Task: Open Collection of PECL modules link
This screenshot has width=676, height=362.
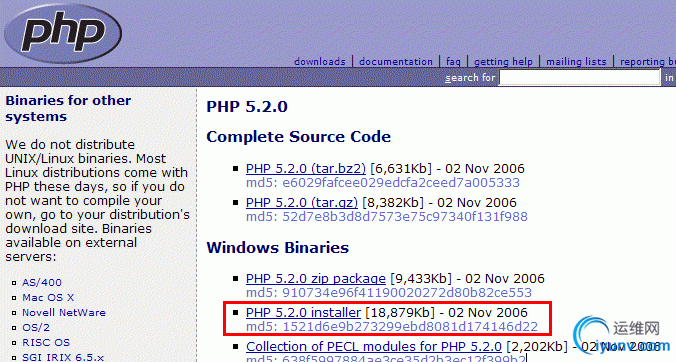Action: pyautogui.click(x=374, y=346)
